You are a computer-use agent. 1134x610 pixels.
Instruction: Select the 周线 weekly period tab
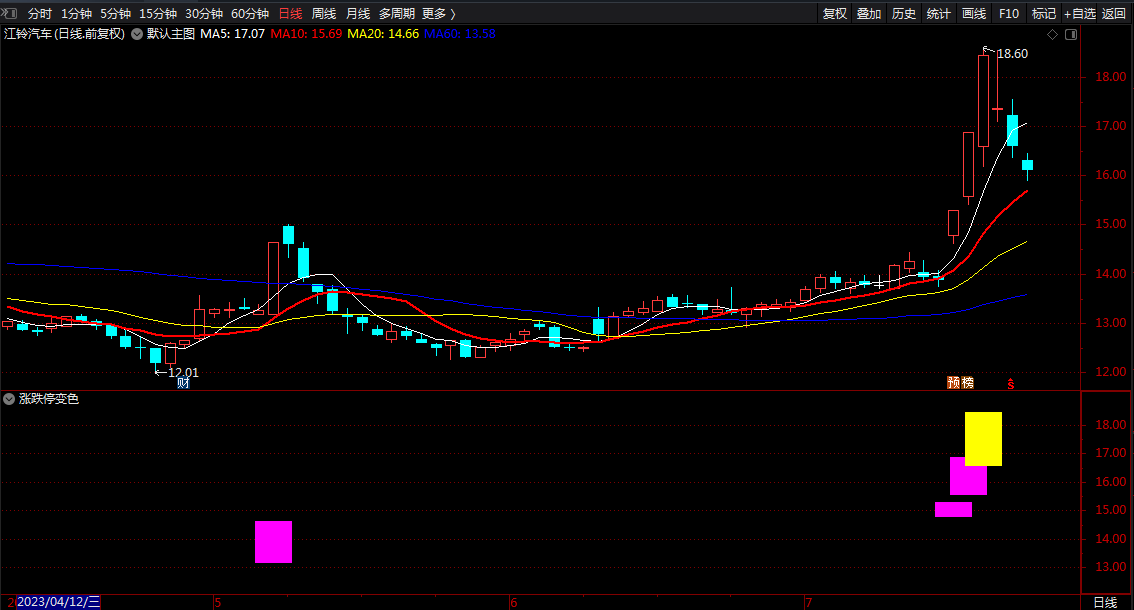click(x=324, y=14)
